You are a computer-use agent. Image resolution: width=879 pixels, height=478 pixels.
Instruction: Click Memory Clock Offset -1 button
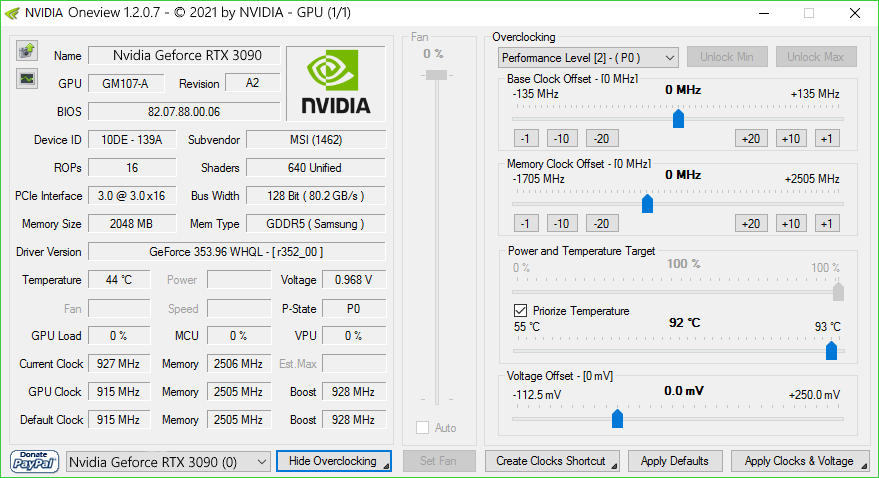click(526, 224)
